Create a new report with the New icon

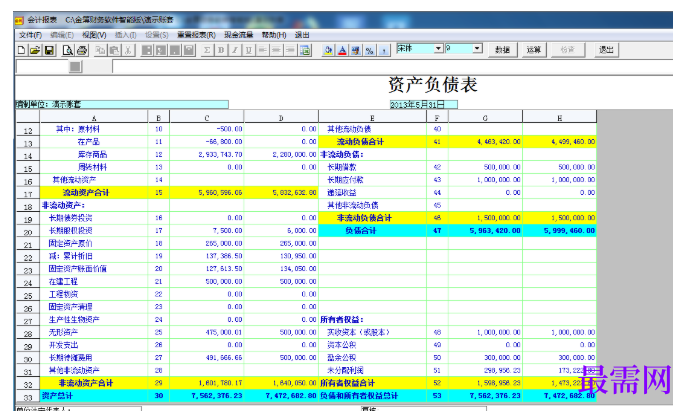(x=21, y=50)
